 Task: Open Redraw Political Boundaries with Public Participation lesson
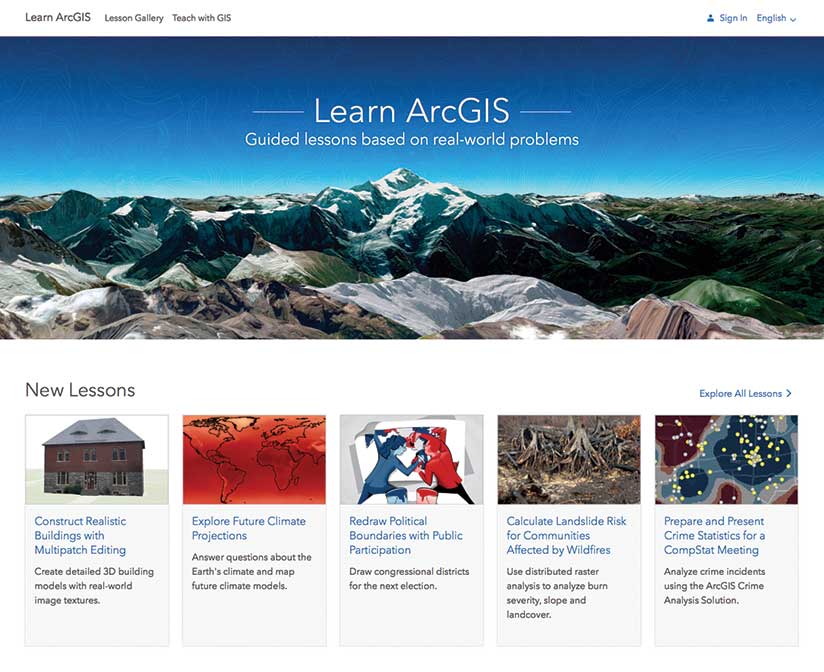(x=406, y=535)
